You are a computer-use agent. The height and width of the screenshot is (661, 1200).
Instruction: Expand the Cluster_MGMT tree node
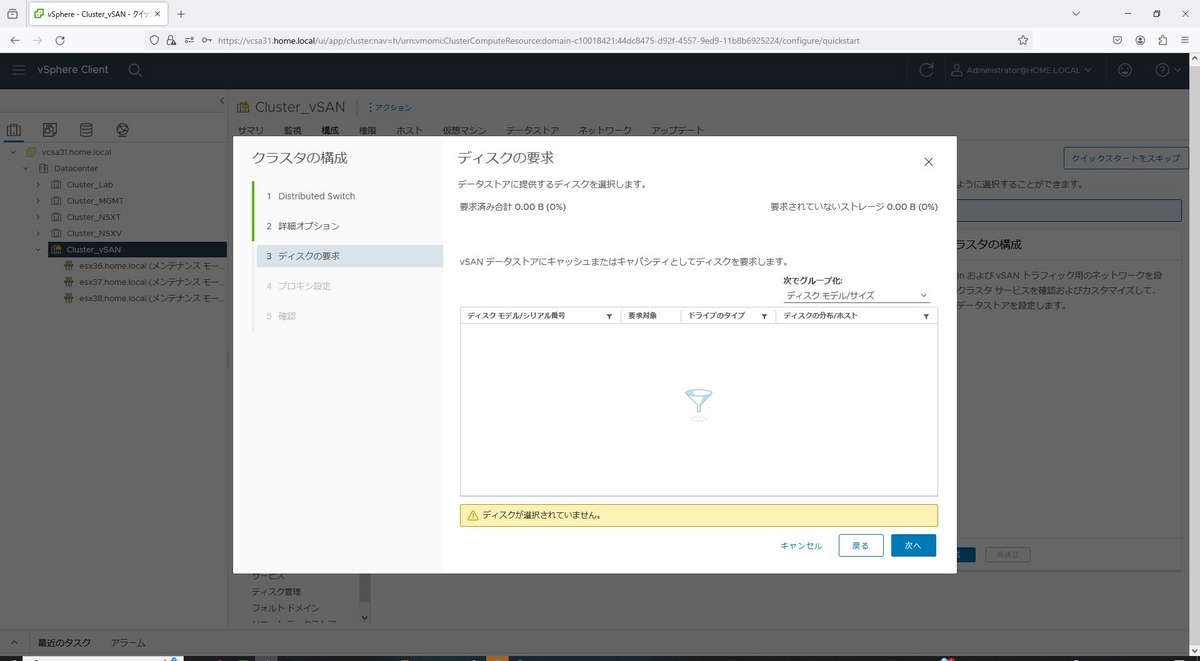[39, 201]
